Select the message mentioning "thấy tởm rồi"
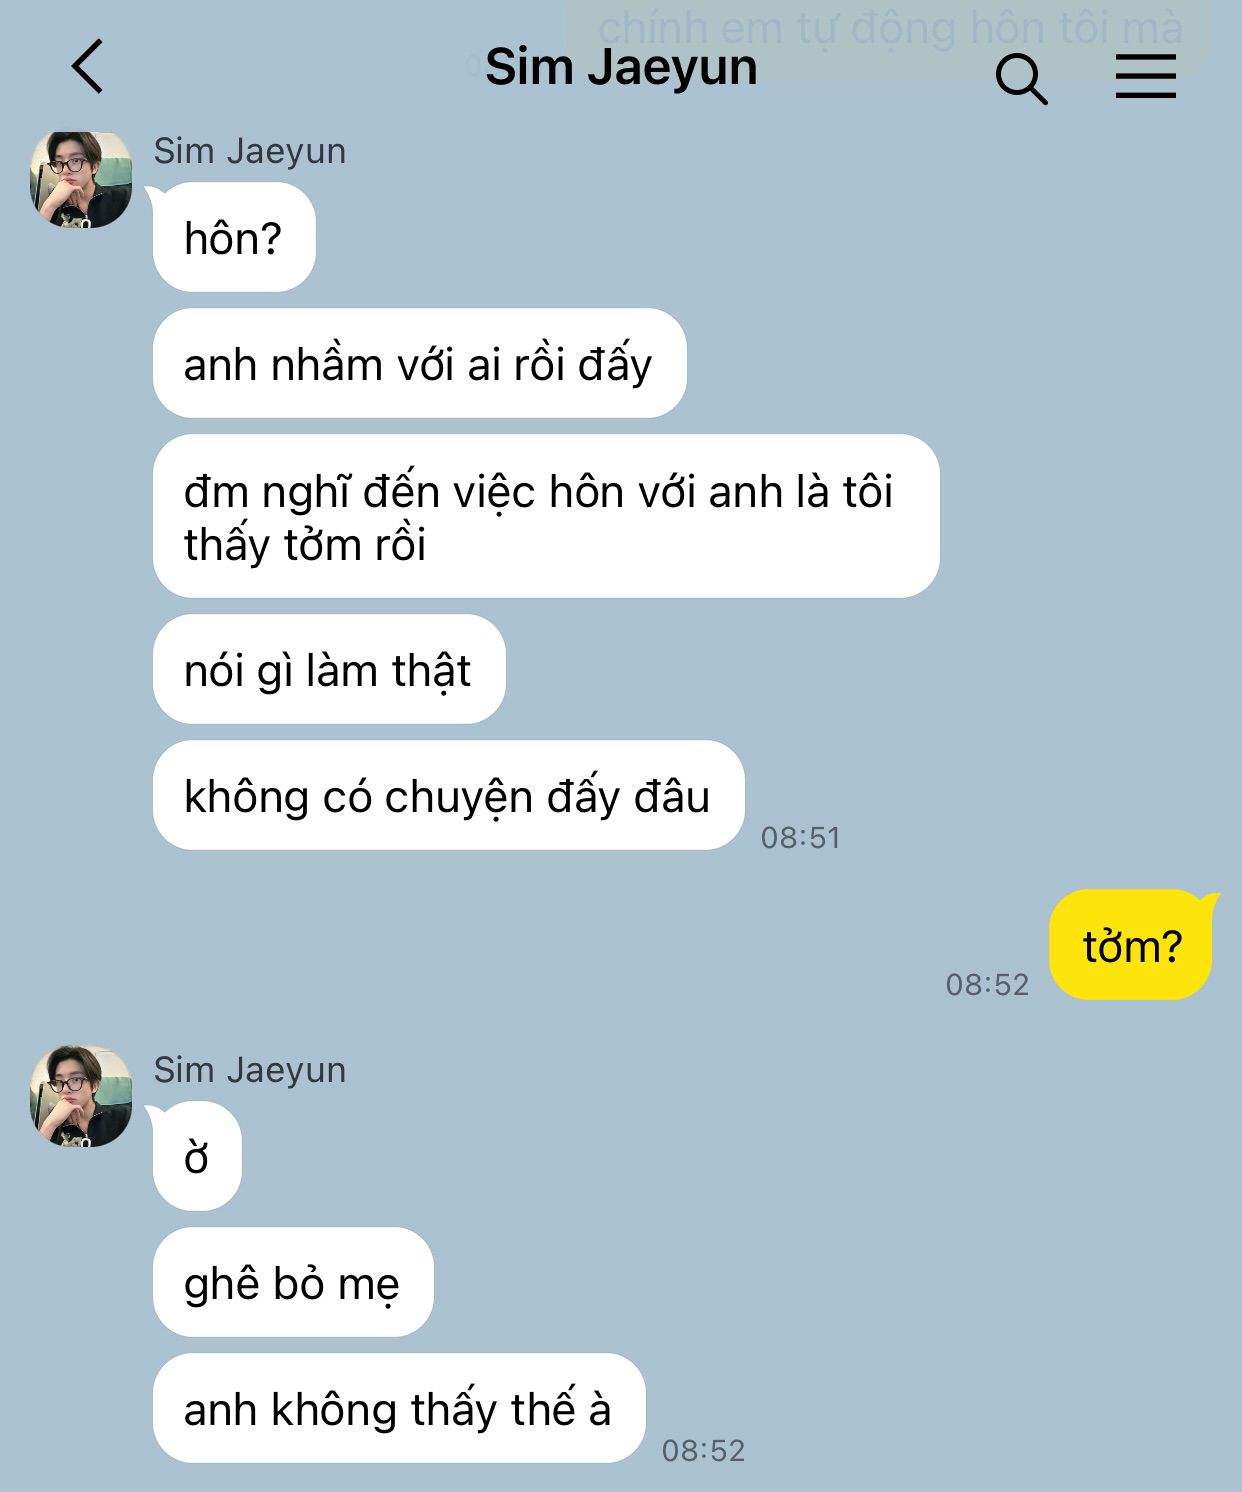Screen dimensions: 1242x1492 (x=546, y=516)
